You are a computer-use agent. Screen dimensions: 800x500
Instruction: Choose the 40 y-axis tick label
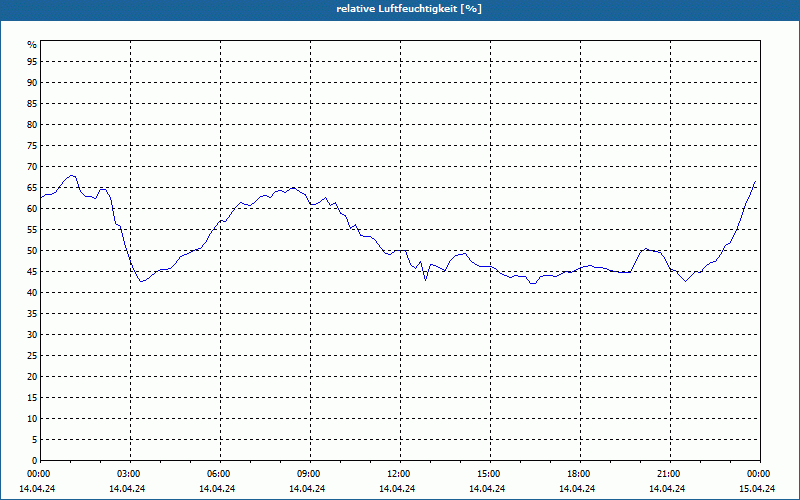[32, 292]
